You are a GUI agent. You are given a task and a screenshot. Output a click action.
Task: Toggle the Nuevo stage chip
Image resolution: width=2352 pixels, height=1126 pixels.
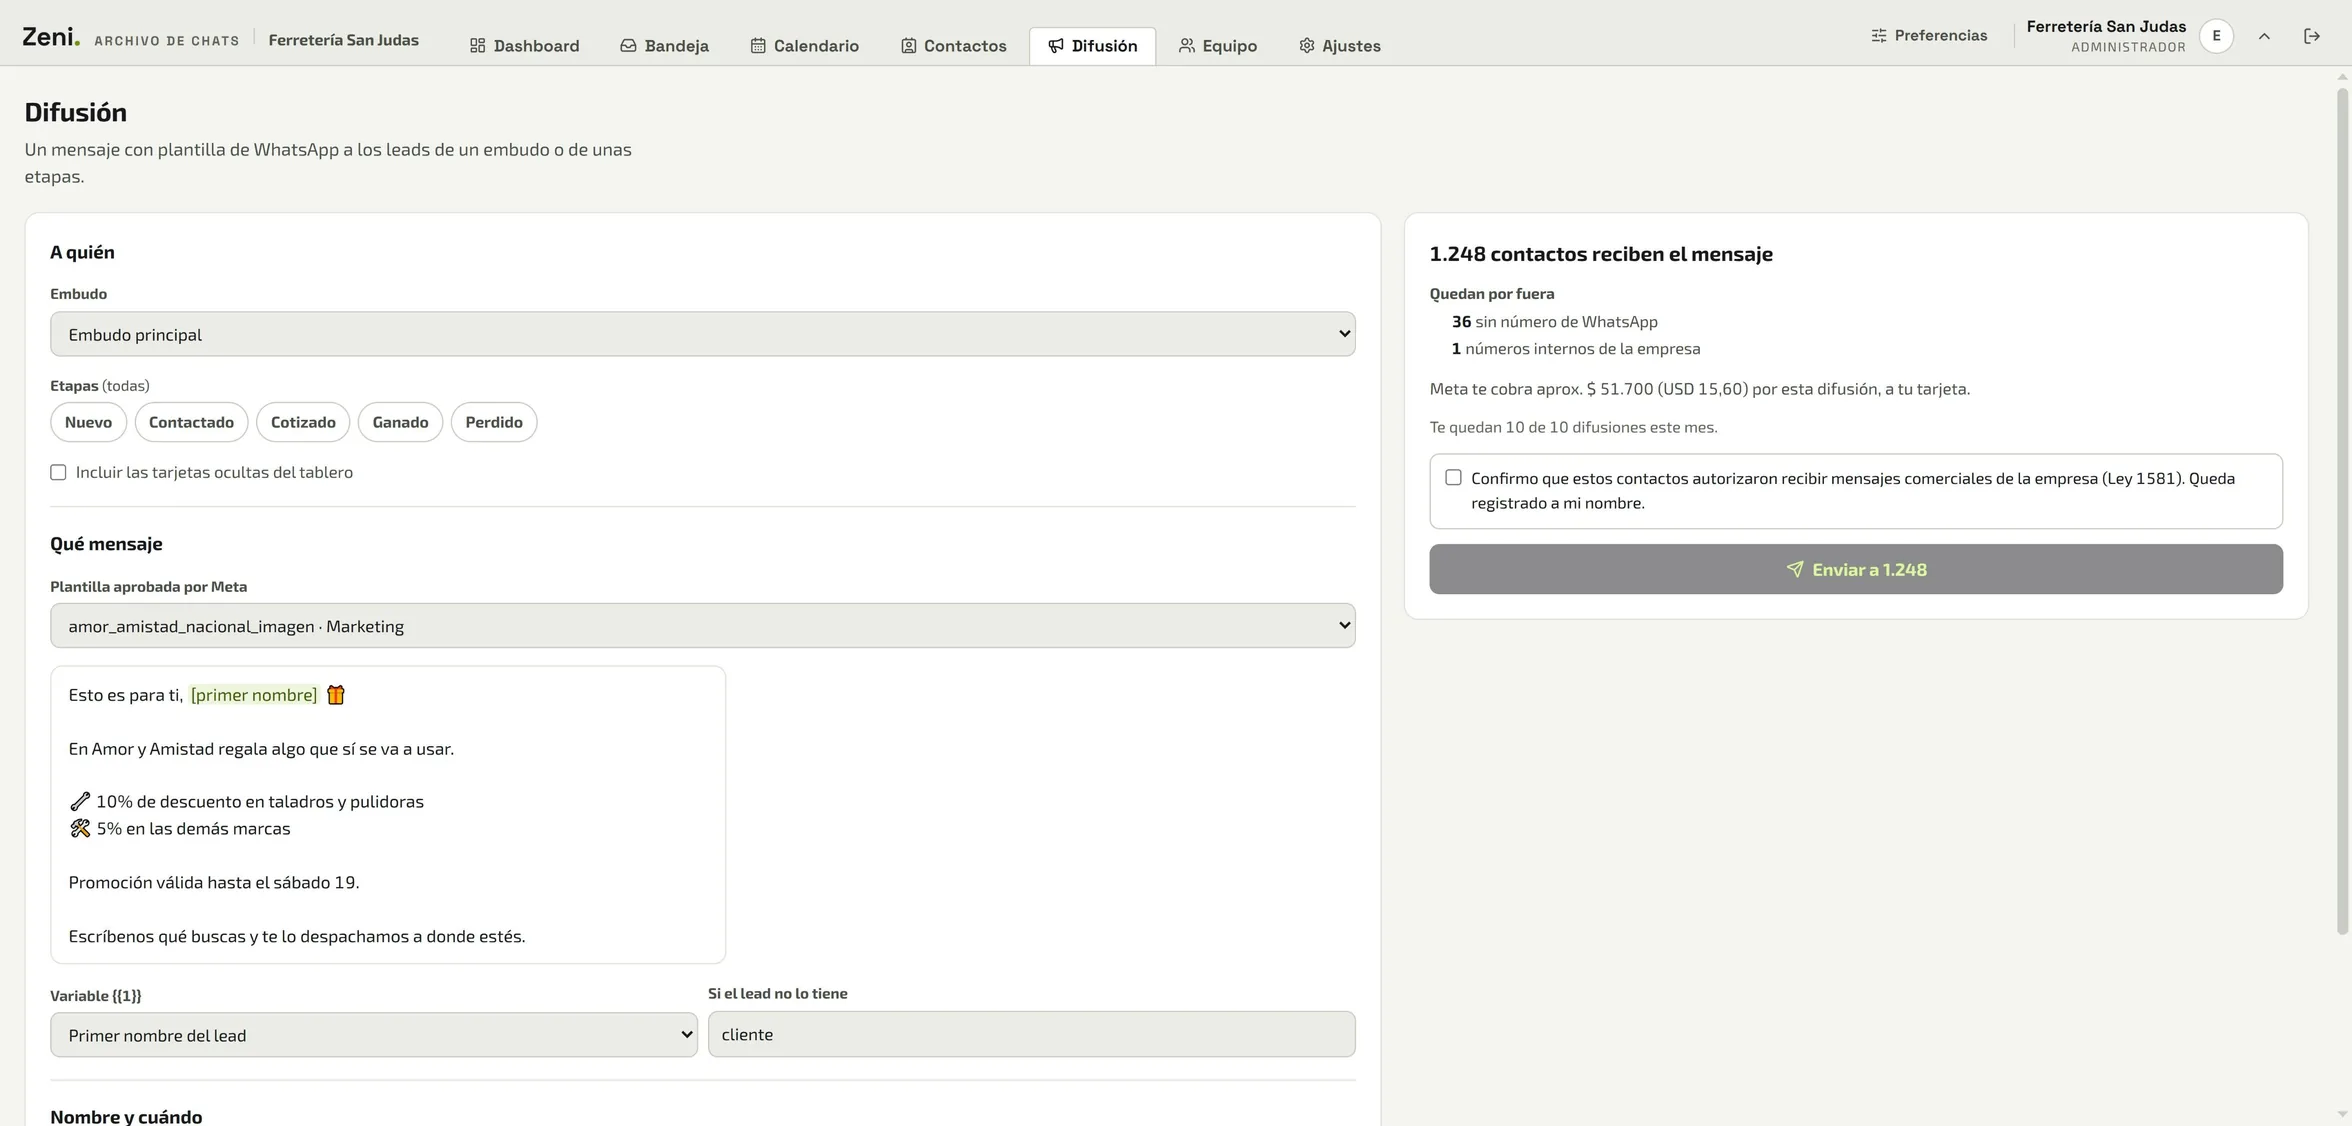click(88, 422)
